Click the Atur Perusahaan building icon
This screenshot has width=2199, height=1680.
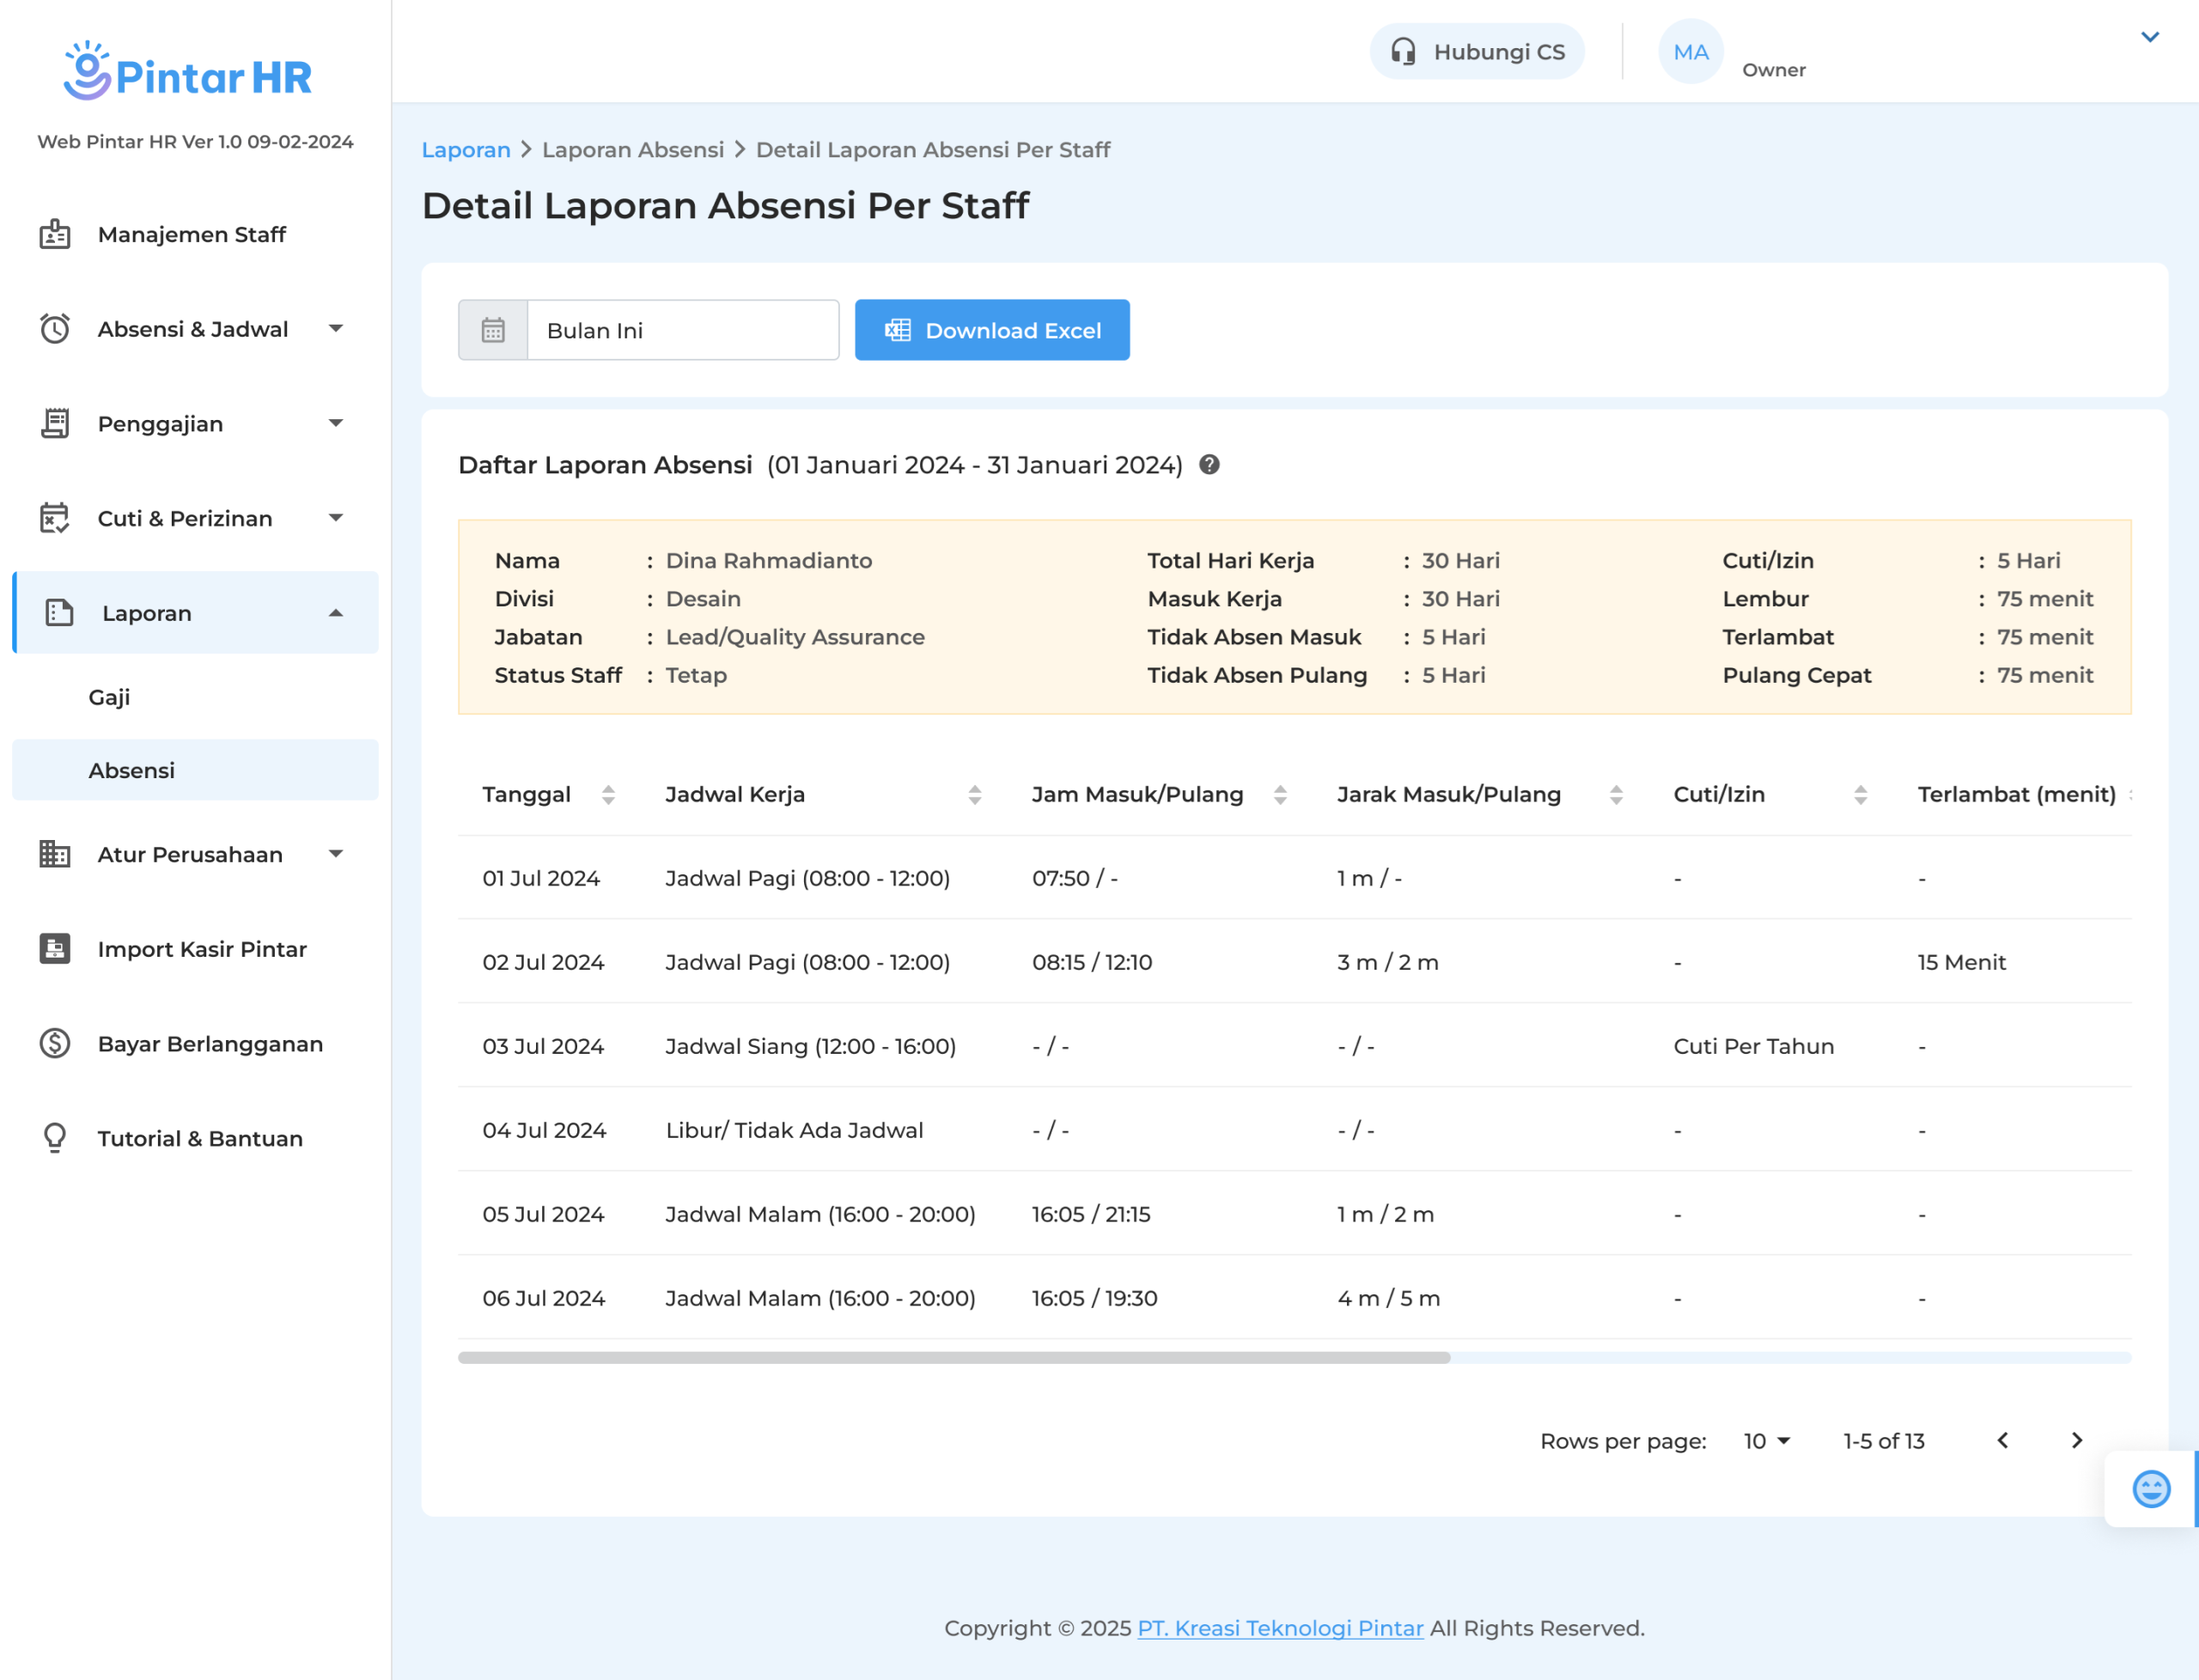pos(55,854)
